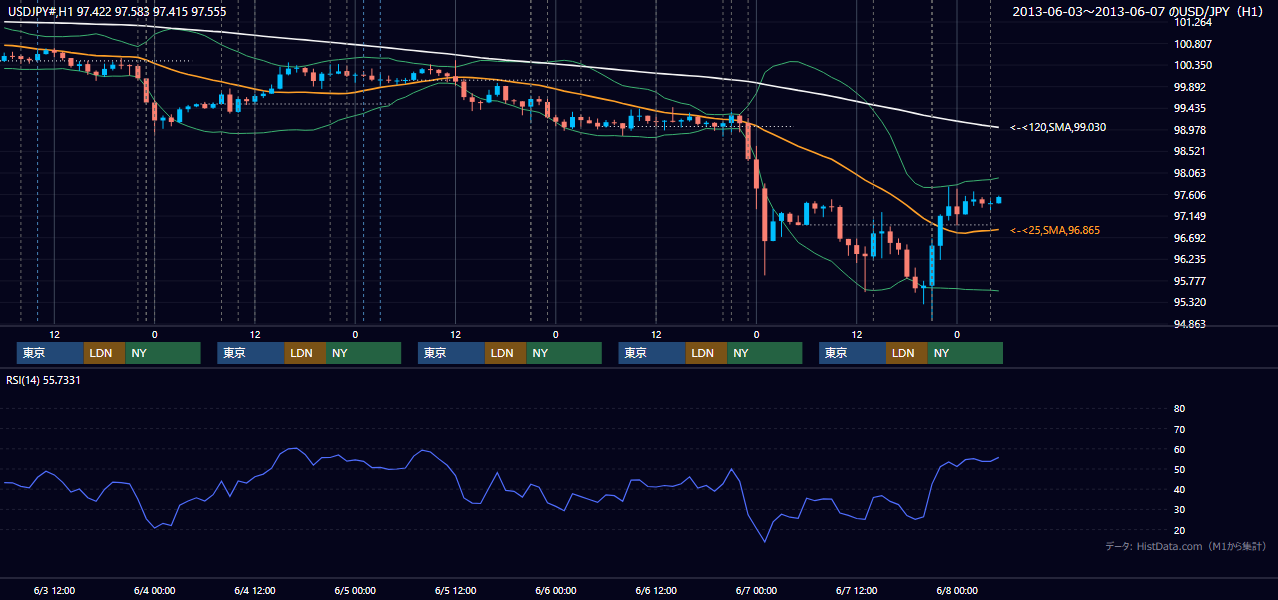Click the RSI scale value 70
This screenshot has width=1278, height=600.
pyautogui.click(x=1179, y=429)
